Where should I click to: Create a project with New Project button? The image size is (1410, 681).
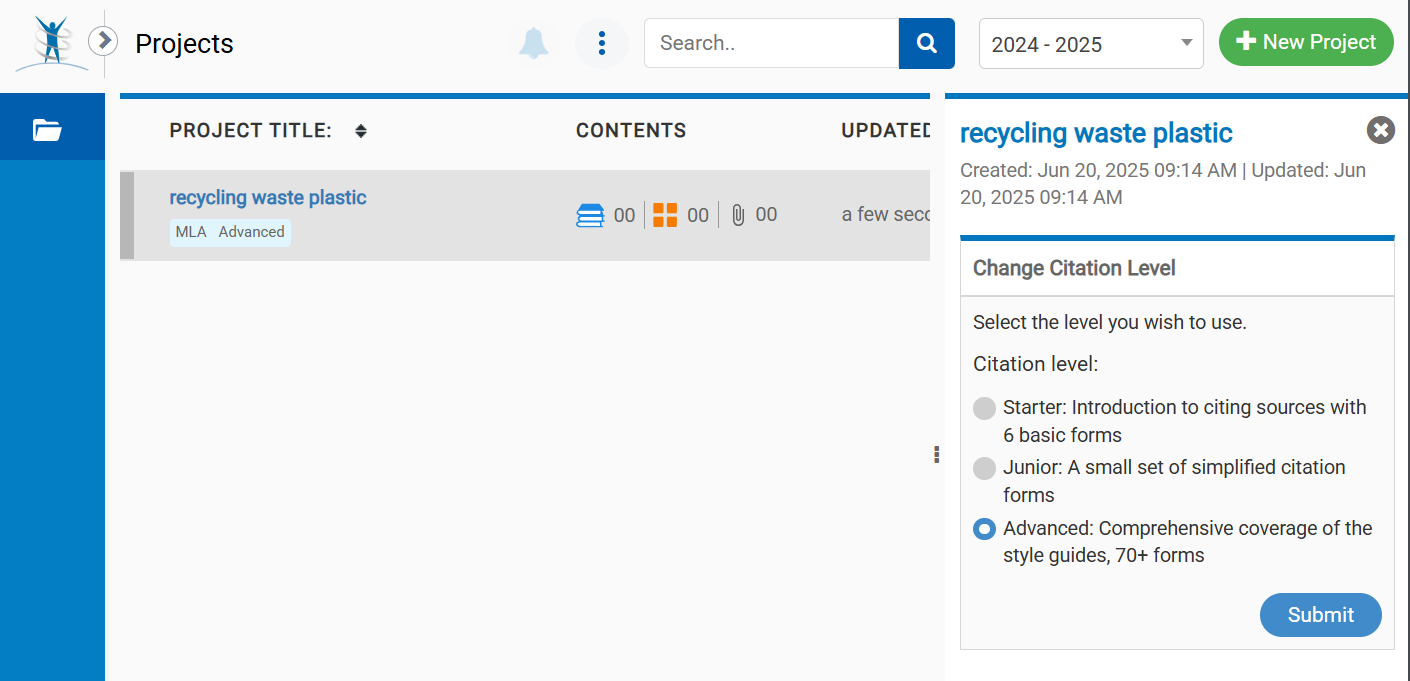pyautogui.click(x=1306, y=42)
